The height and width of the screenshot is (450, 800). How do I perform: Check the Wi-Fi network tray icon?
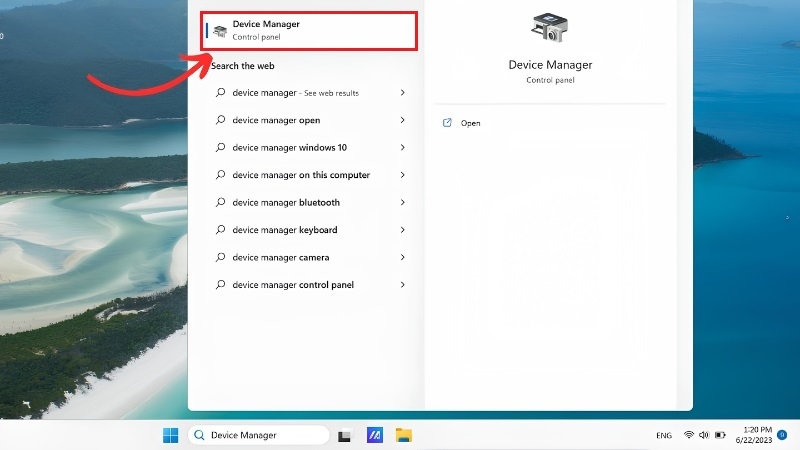tap(689, 435)
